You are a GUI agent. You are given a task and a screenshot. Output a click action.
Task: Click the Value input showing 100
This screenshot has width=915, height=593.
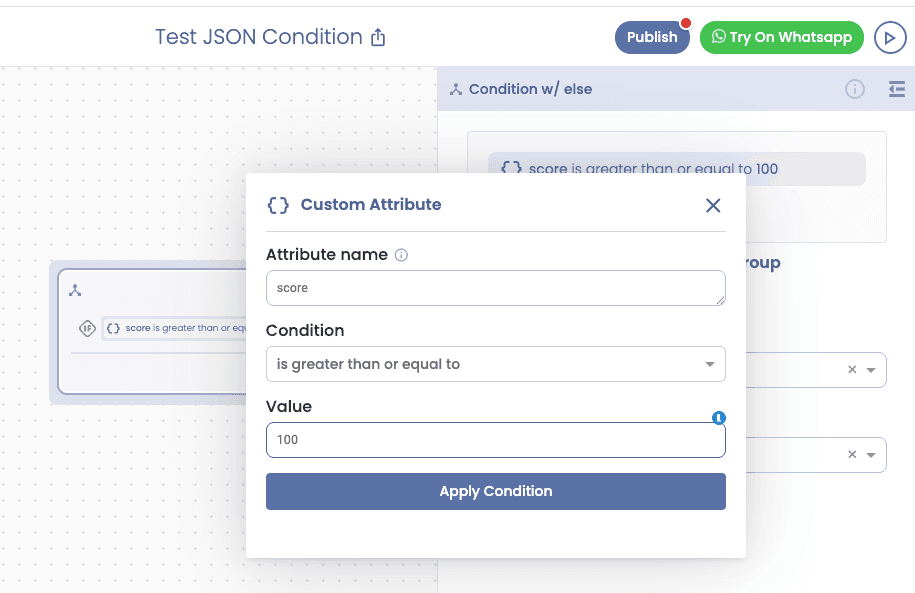click(496, 440)
